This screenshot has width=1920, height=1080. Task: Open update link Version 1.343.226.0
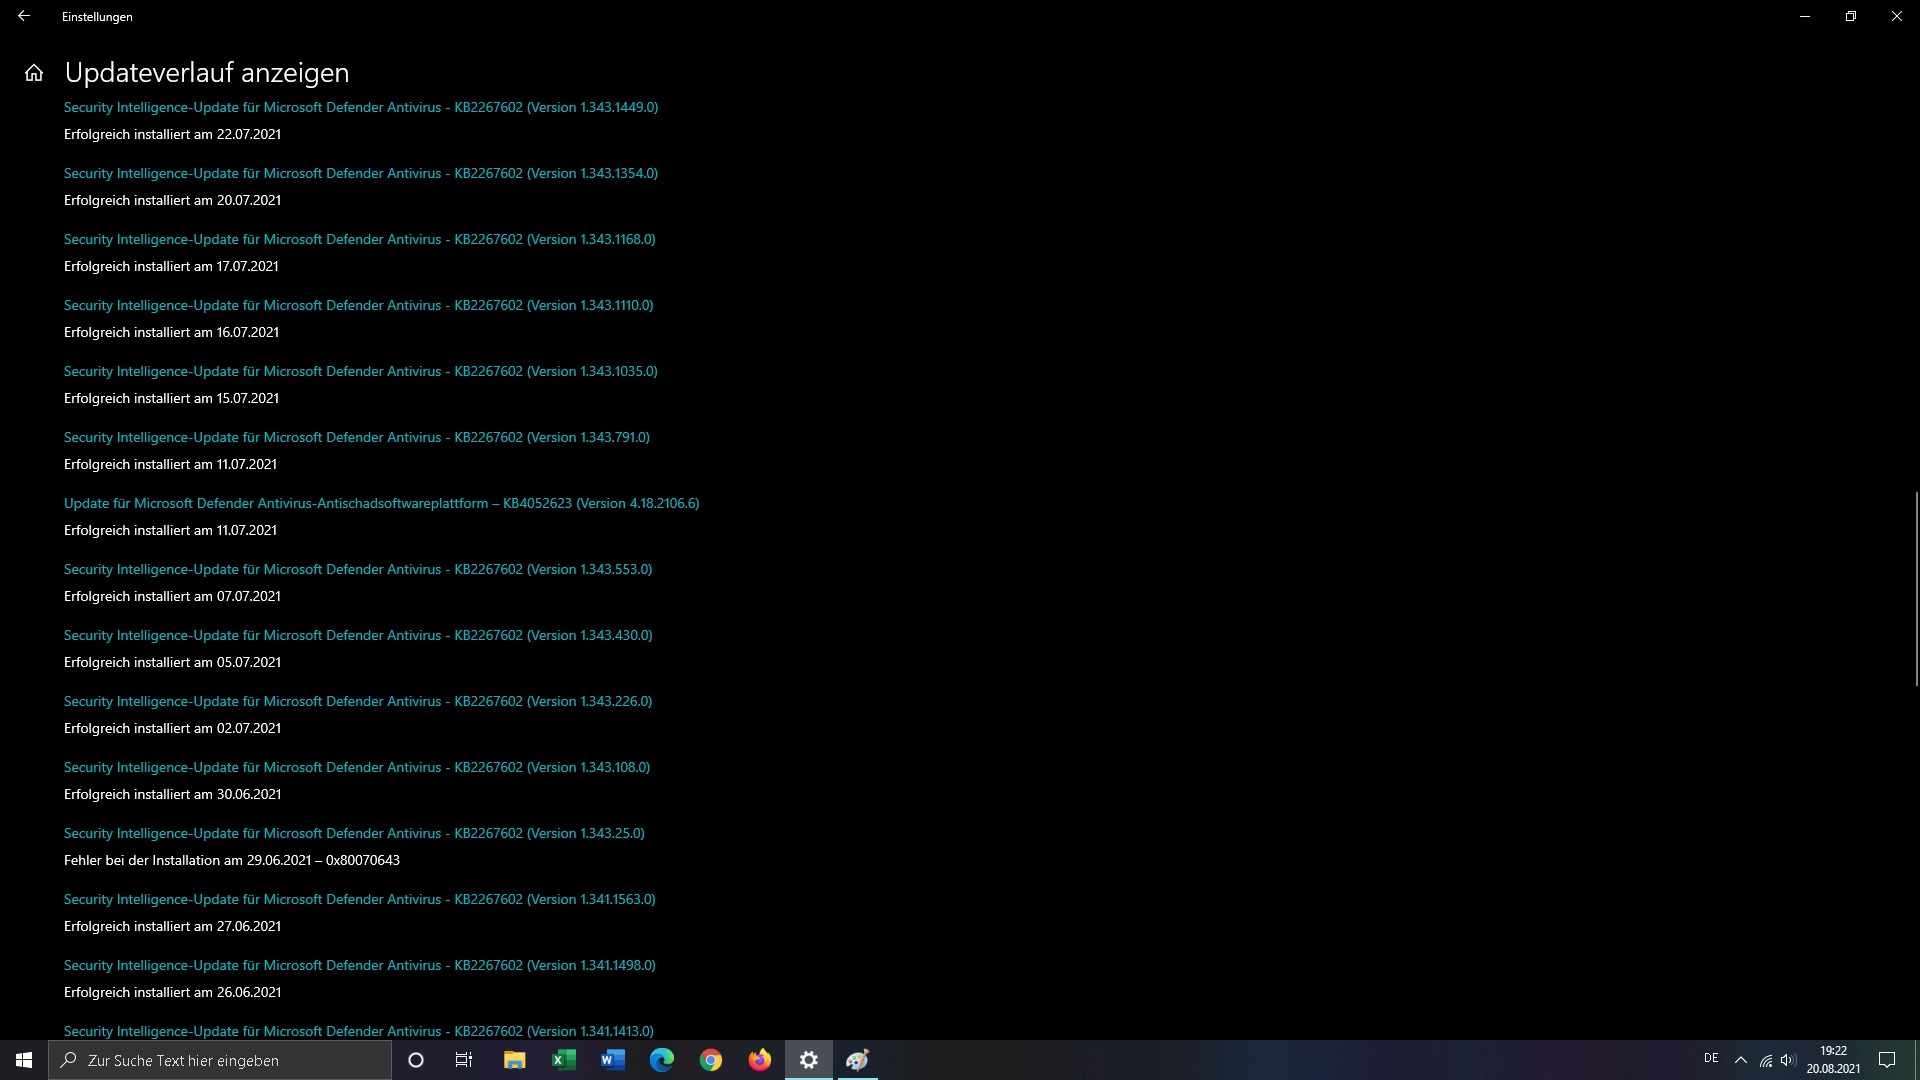pos(358,701)
